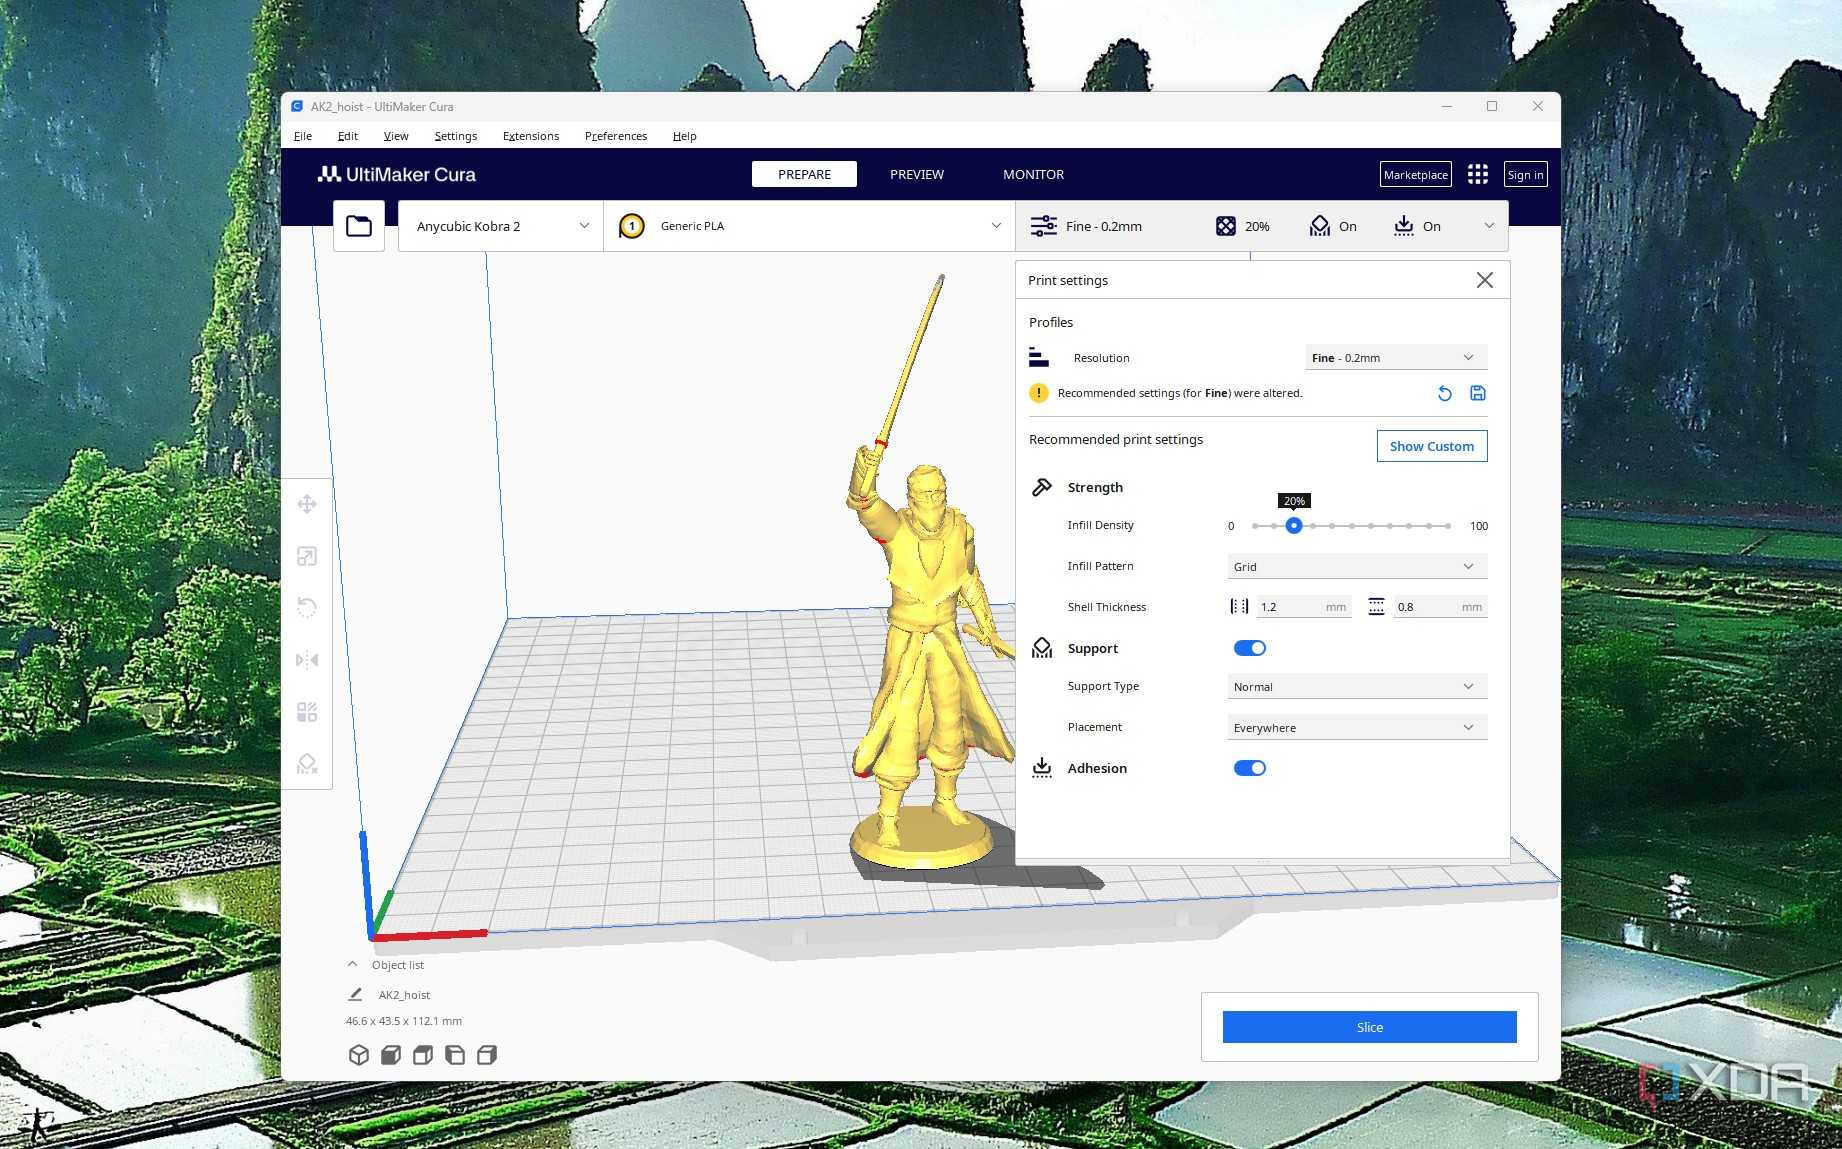Viewport: 1842px width, 1149px height.
Task: Switch to left side view cube icon
Action: coord(455,1055)
